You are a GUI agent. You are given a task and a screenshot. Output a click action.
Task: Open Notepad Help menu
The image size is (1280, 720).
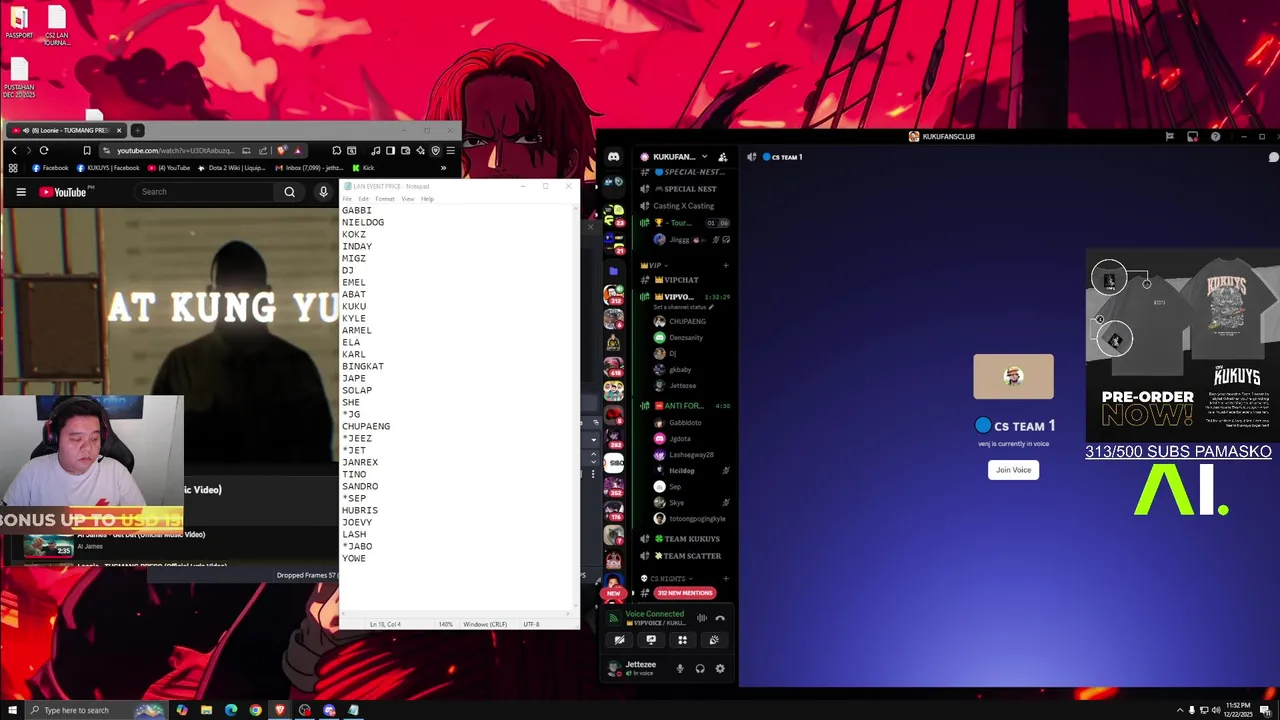[x=427, y=199]
